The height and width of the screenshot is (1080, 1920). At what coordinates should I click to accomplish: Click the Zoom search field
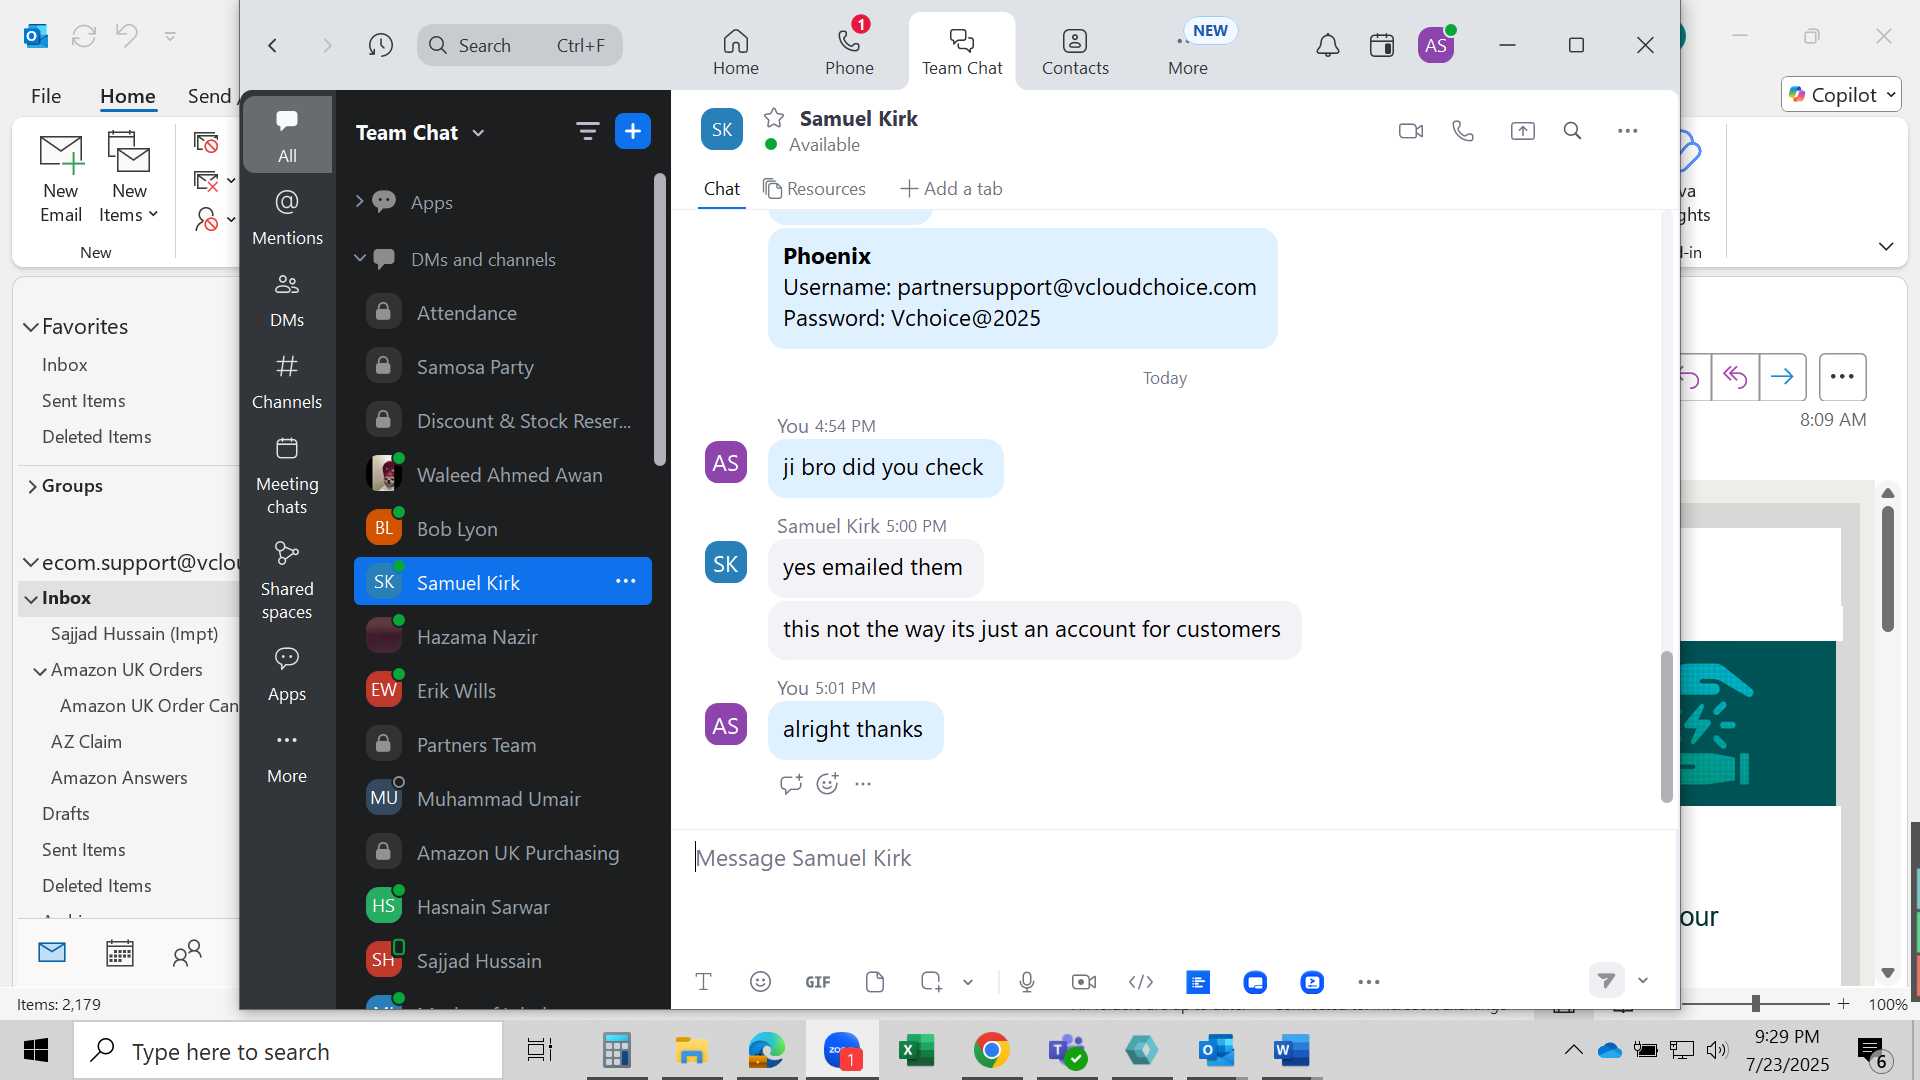point(520,45)
